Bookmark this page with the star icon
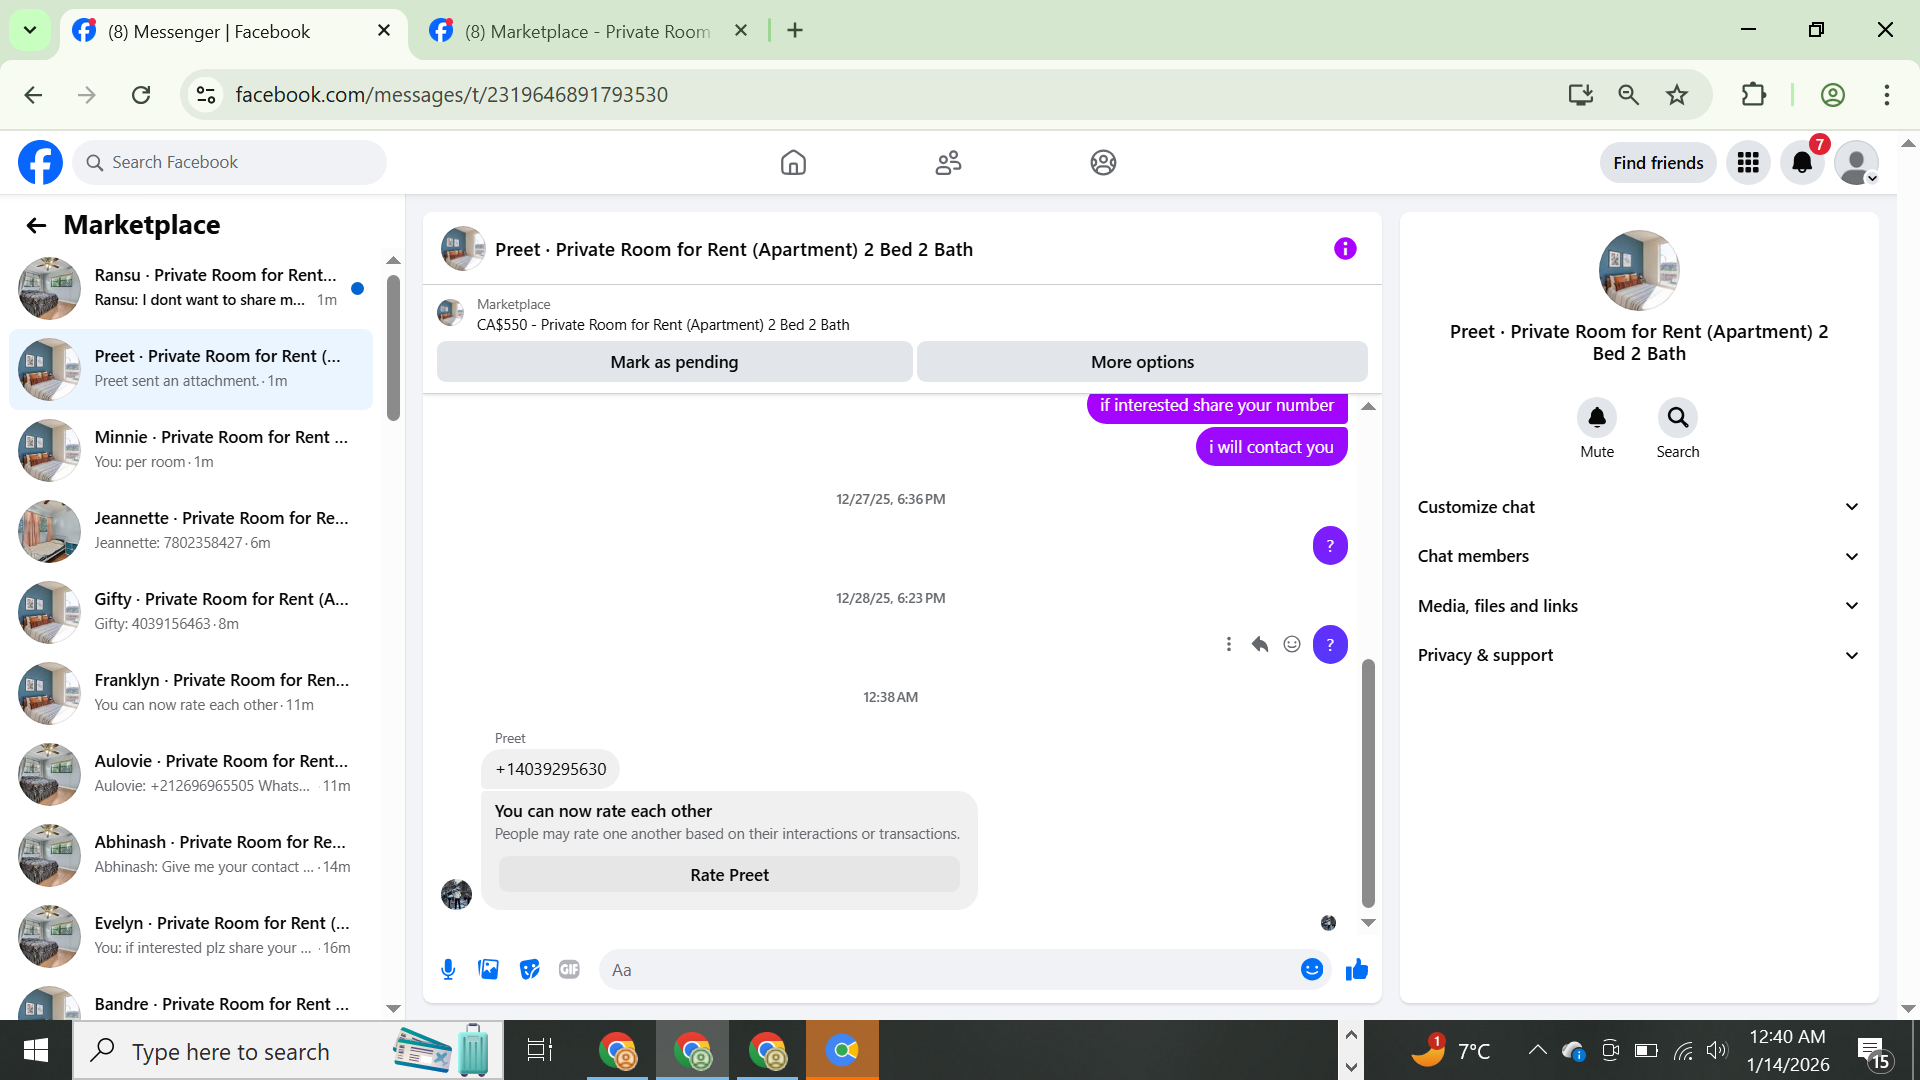1920x1080 pixels. point(1676,95)
